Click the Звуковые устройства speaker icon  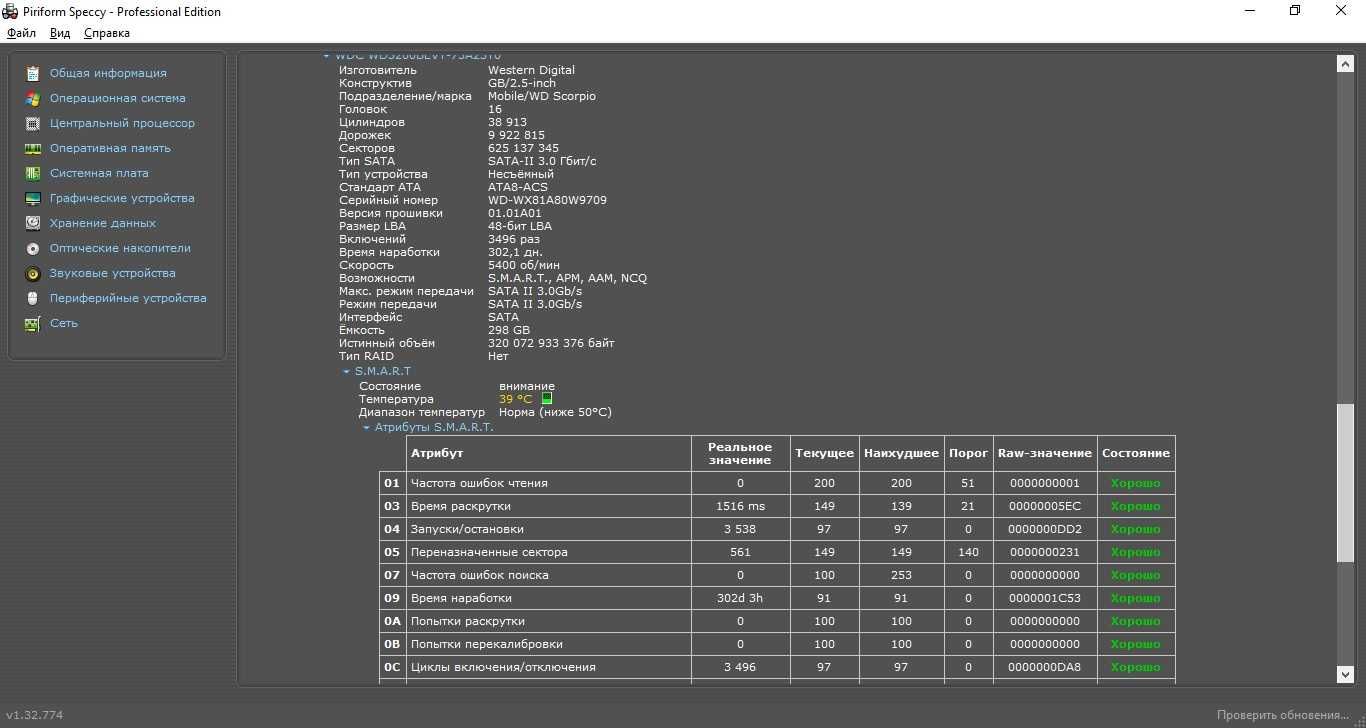point(33,273)
